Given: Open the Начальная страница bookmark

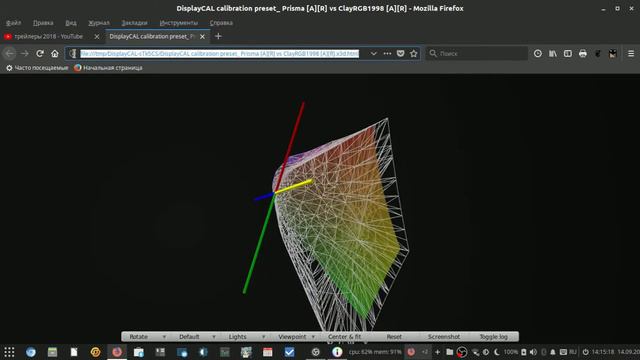Looking at the screenshot, I should (x=108, y=68).
